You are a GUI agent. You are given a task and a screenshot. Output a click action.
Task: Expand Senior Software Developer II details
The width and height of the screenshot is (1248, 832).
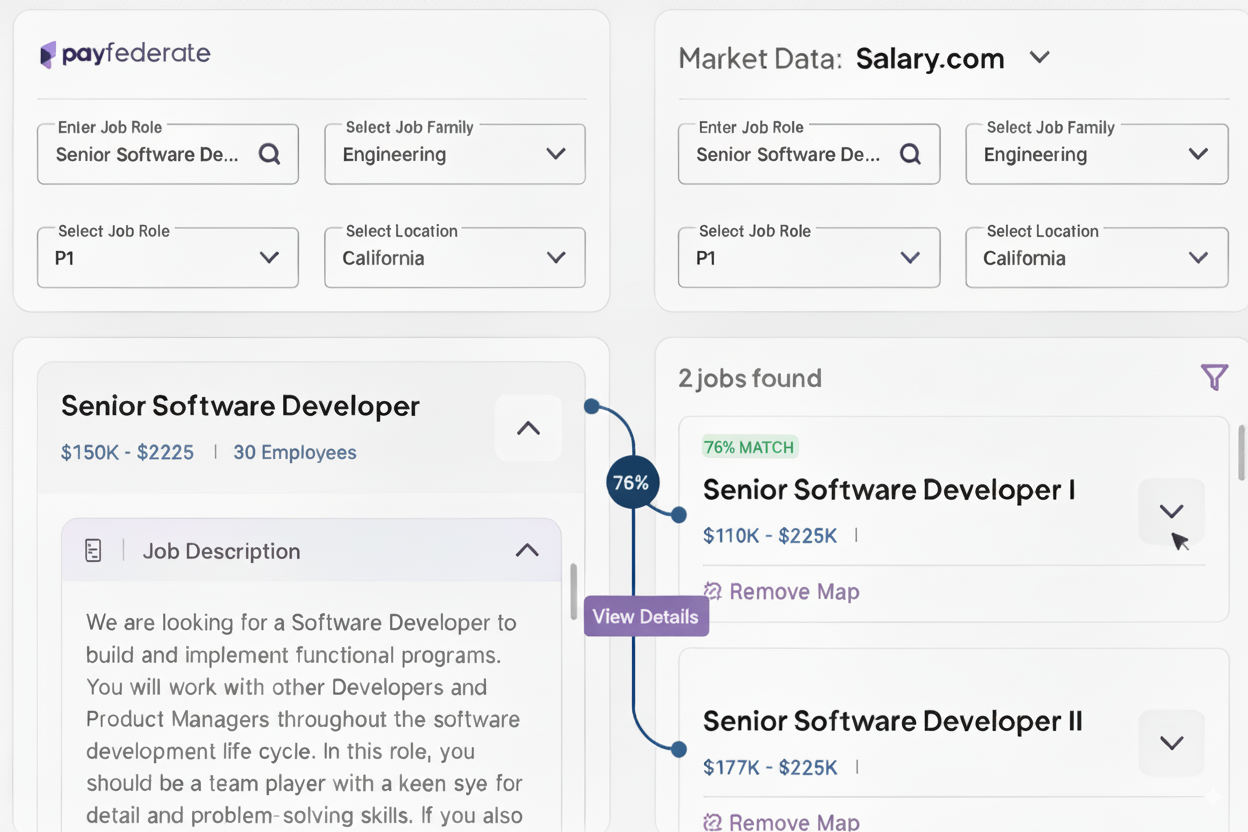coord(1171,743)
